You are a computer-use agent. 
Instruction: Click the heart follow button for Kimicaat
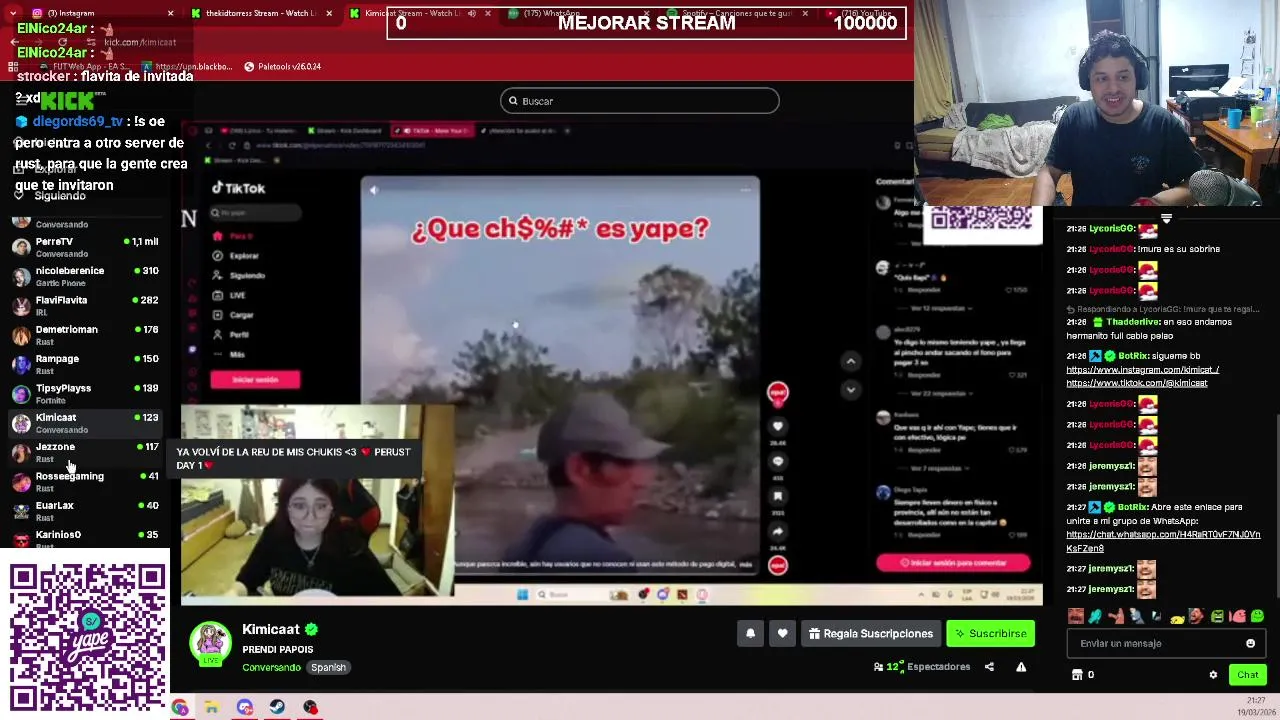[x=782, y=633]
